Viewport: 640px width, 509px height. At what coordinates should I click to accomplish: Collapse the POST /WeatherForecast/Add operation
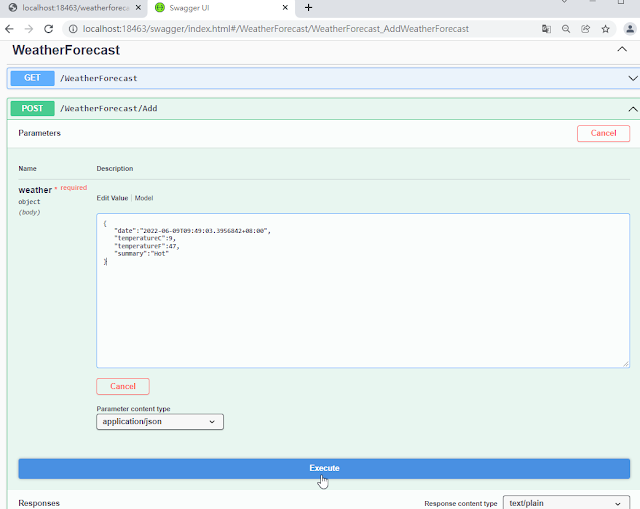coord(633,109)
